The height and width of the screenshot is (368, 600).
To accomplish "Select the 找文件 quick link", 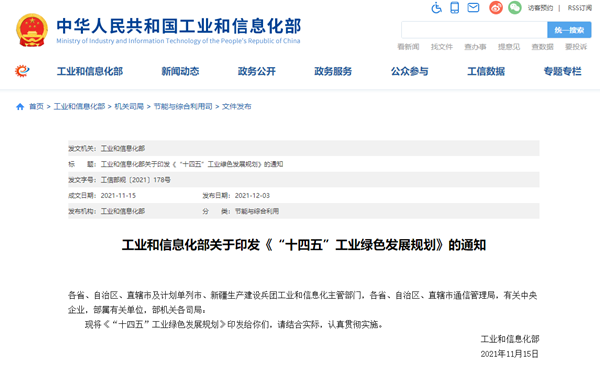I will (x=442, y=47).
